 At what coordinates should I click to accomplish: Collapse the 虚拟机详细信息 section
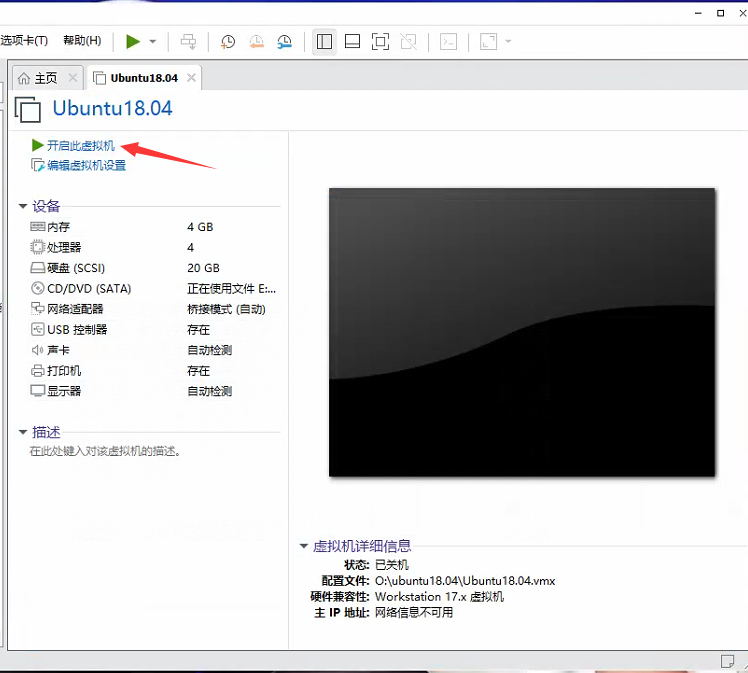coord(304,546)
